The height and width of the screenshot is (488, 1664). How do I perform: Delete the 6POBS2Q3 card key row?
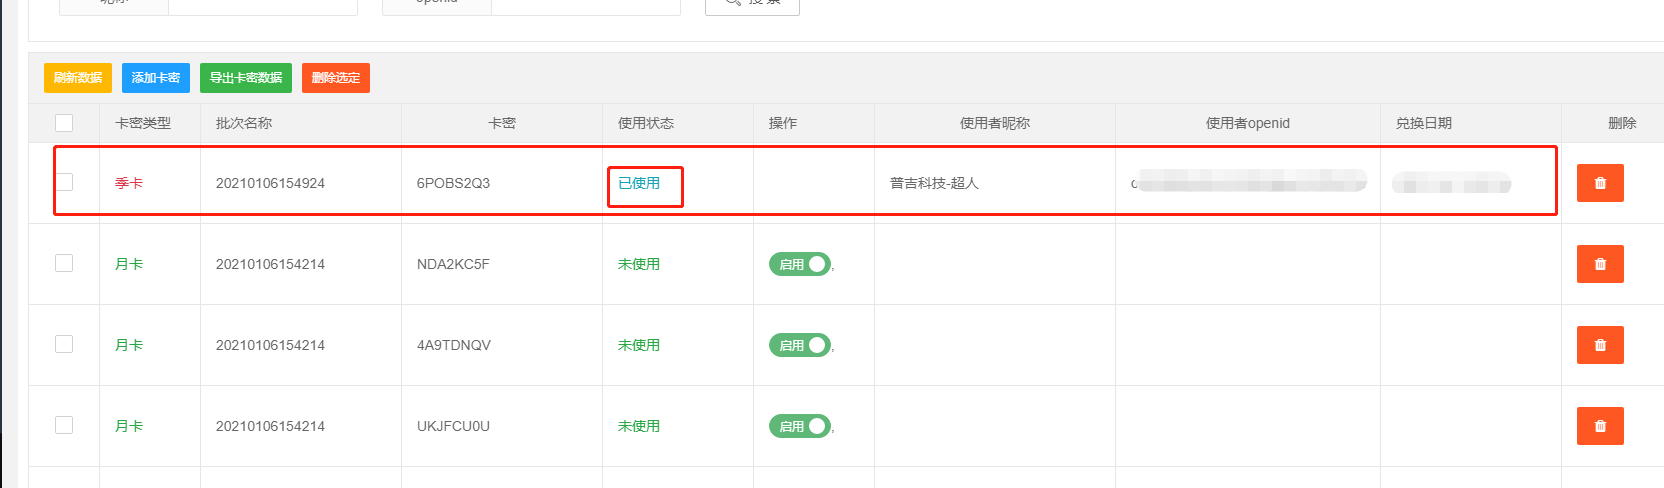click(1600, 183)
